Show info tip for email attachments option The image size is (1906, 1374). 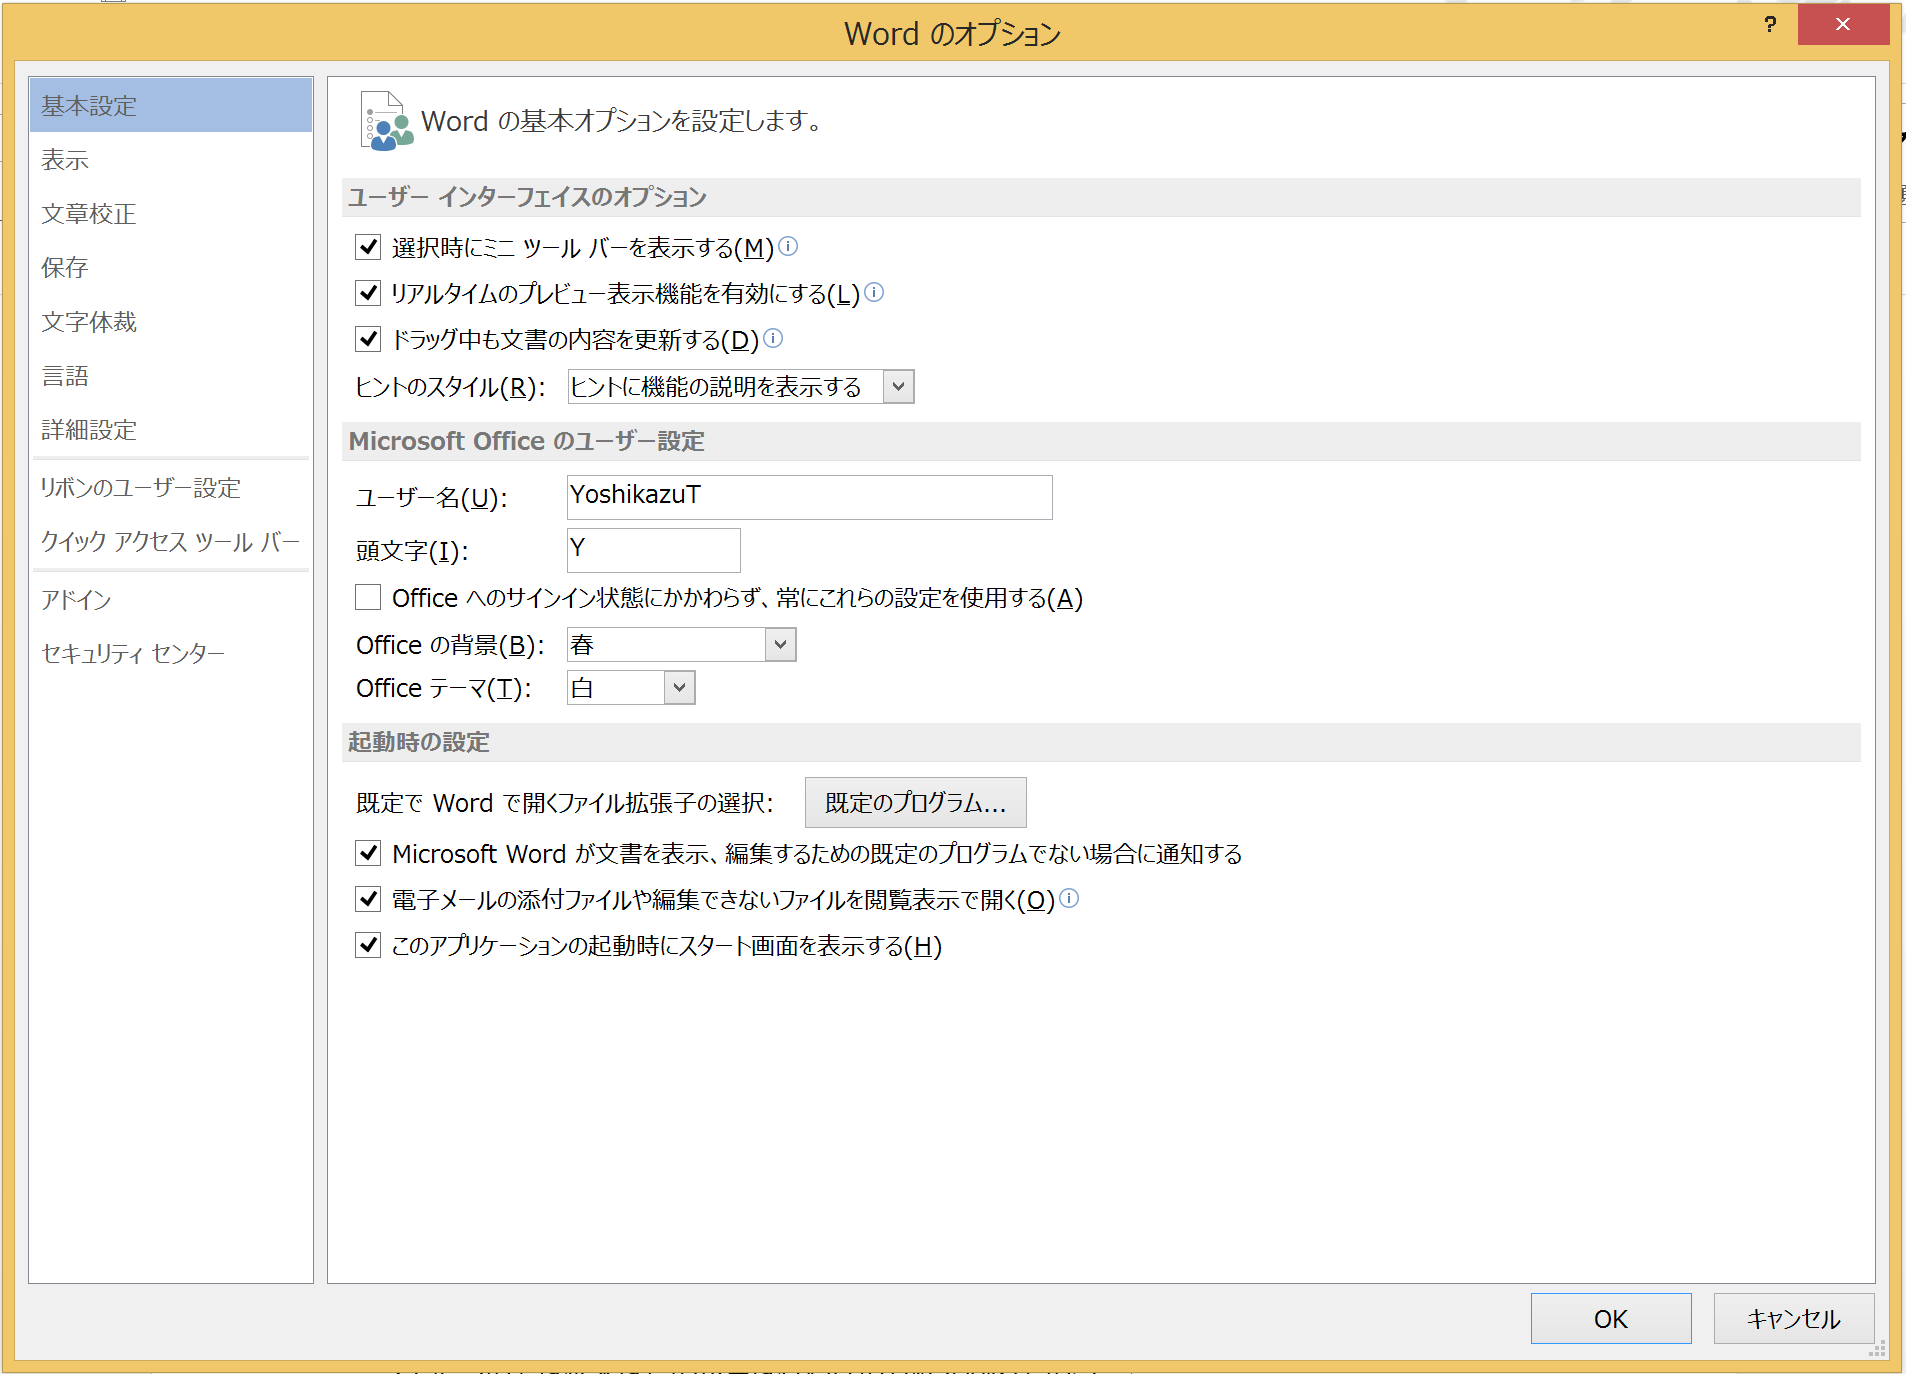click(x=1069, y=898)
